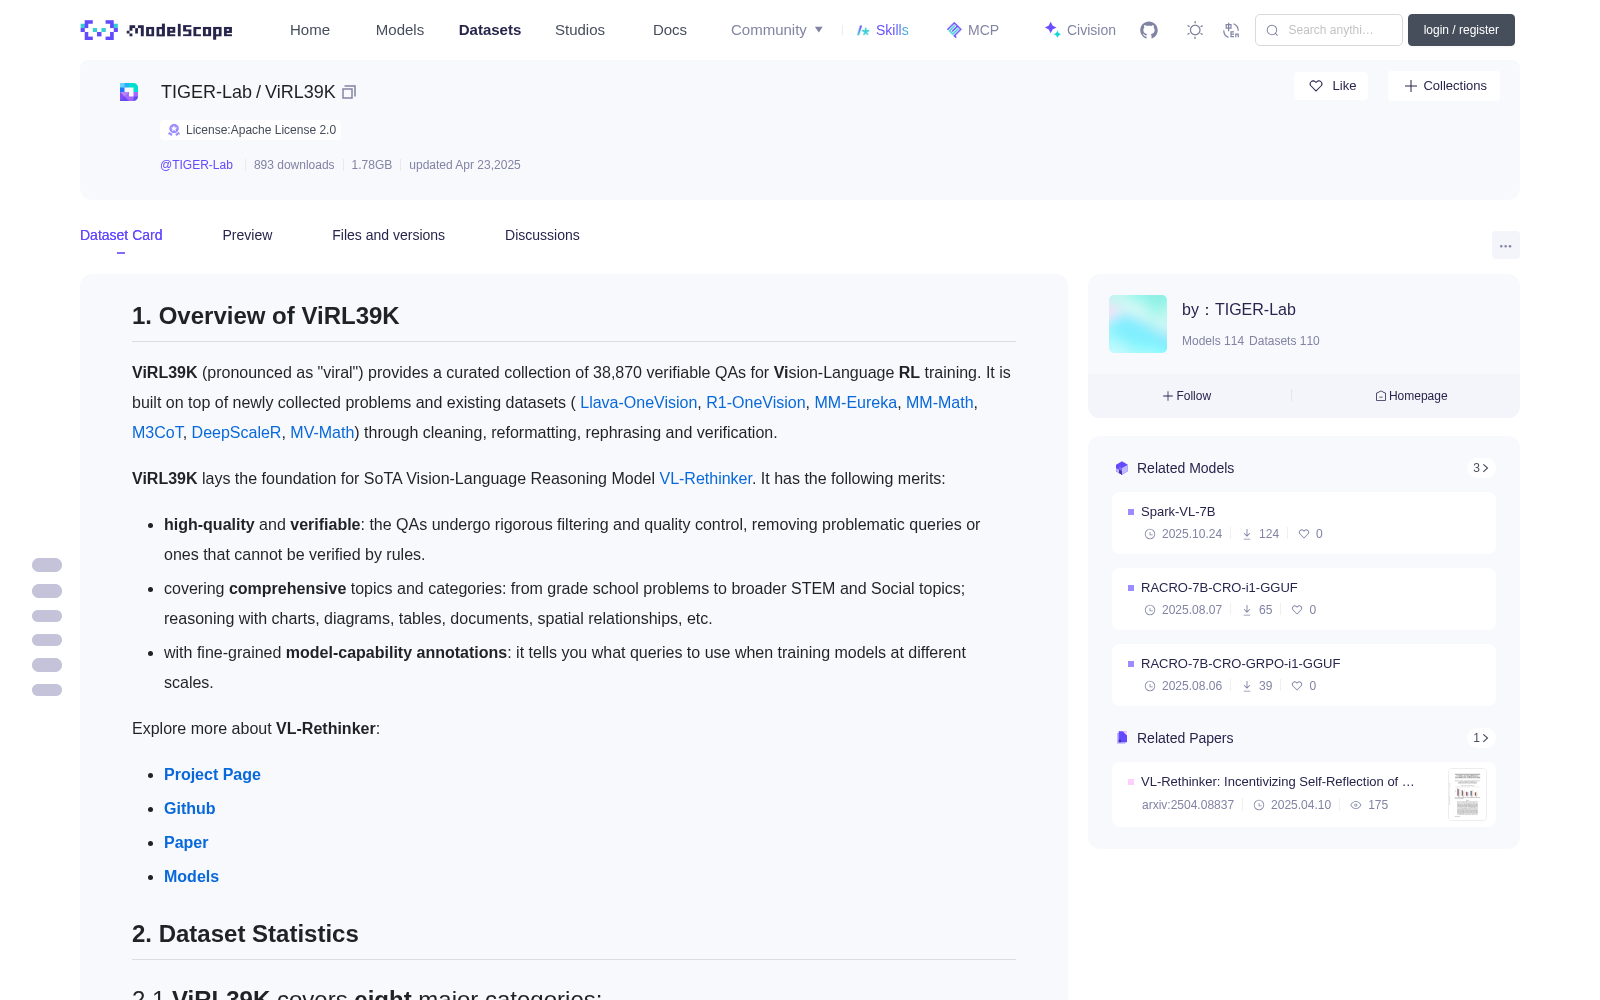Jump using the first outline marker on left
The width and height of the screenshot is (1600, 1000).
coord(47,565)
